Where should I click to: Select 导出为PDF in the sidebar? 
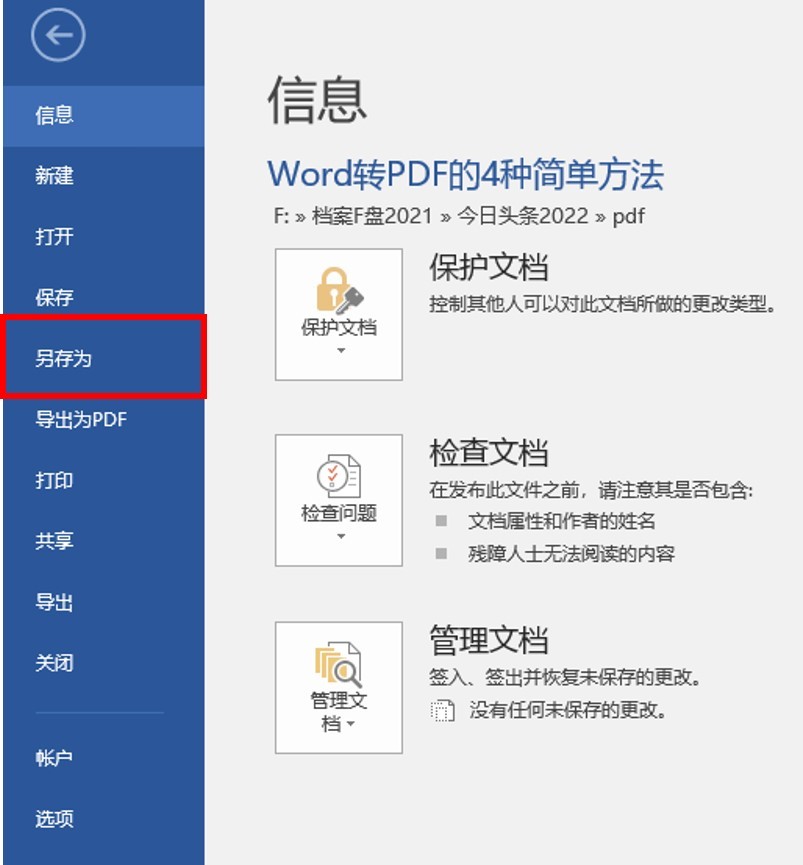click(x=72, y=419)
